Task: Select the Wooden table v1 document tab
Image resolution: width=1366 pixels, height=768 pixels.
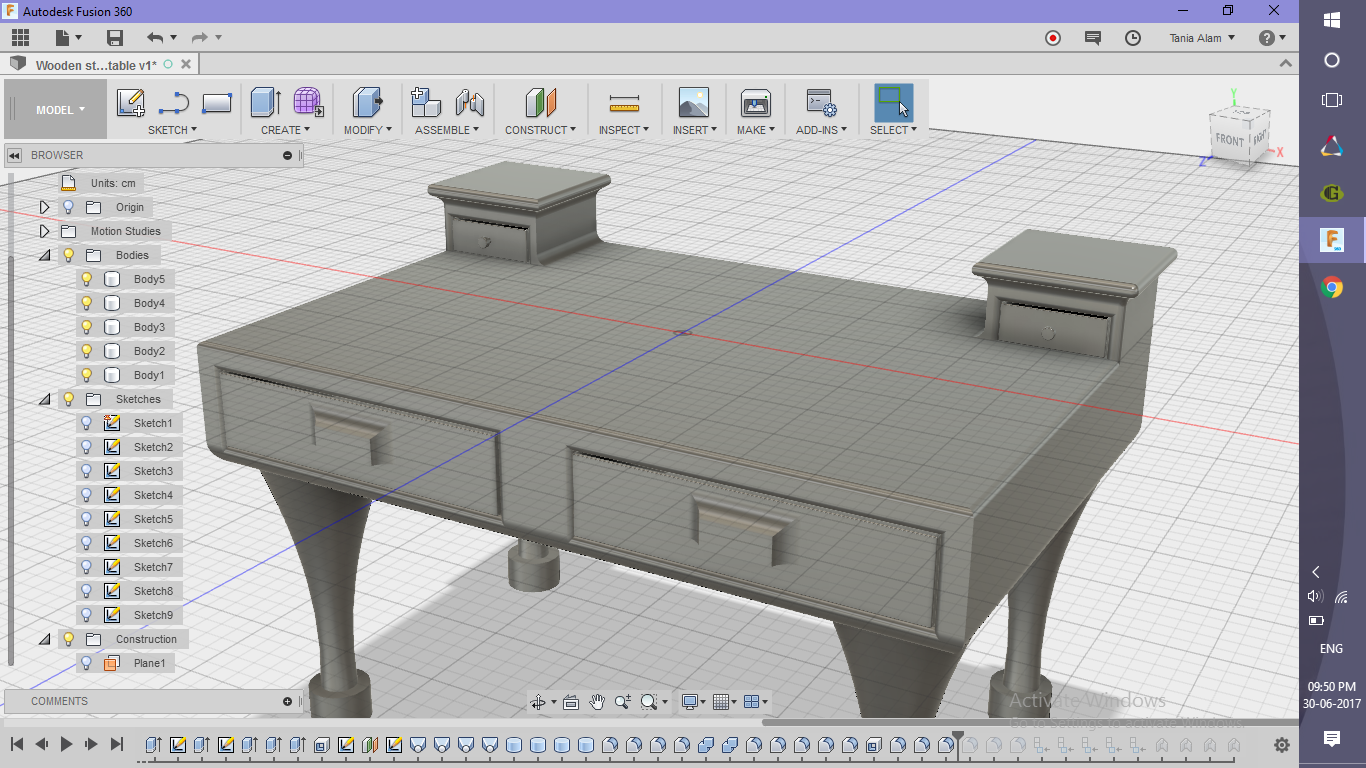Action: (x=96, y=65)
